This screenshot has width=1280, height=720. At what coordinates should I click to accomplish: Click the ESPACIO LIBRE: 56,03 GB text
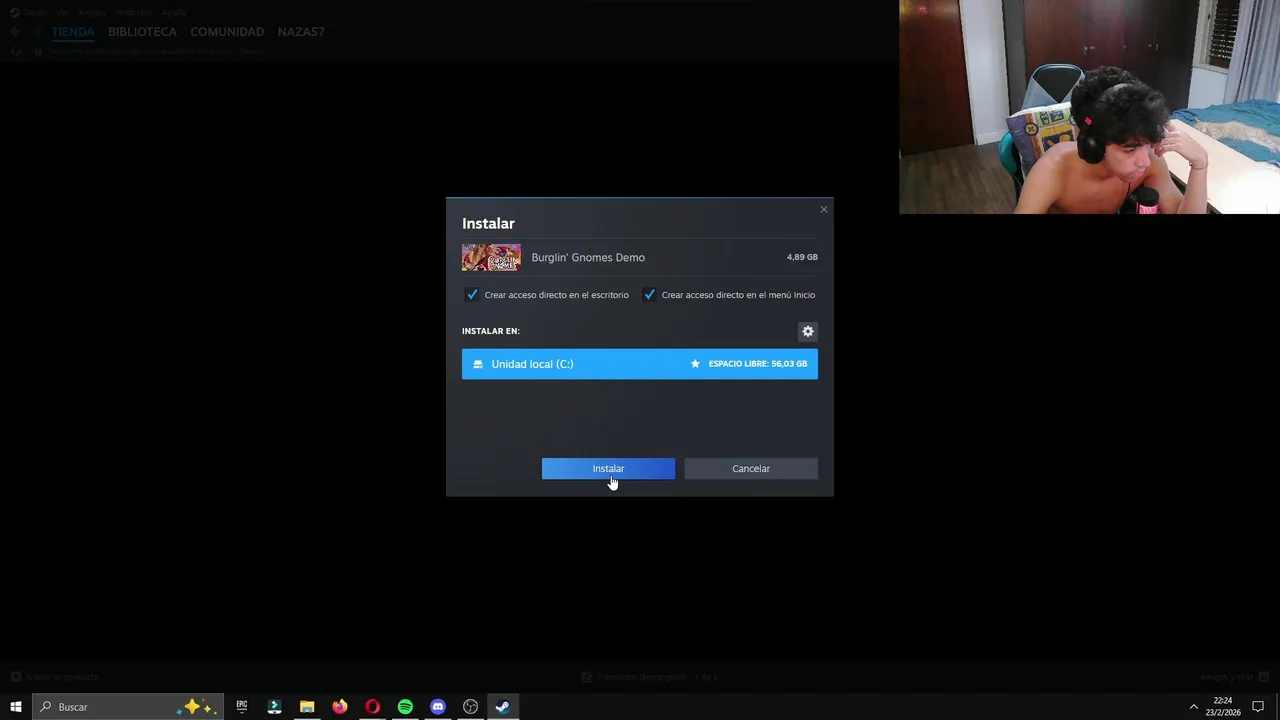[758, 364]
